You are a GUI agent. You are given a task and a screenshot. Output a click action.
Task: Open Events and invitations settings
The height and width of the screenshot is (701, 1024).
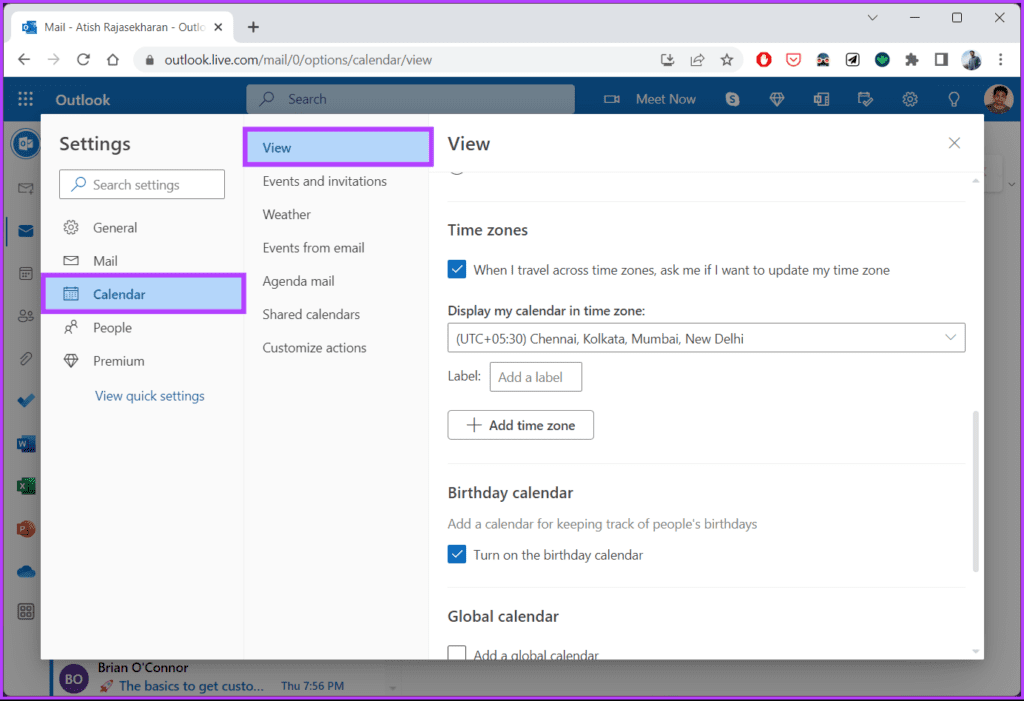pyautogui.click(x=325, y=181)
